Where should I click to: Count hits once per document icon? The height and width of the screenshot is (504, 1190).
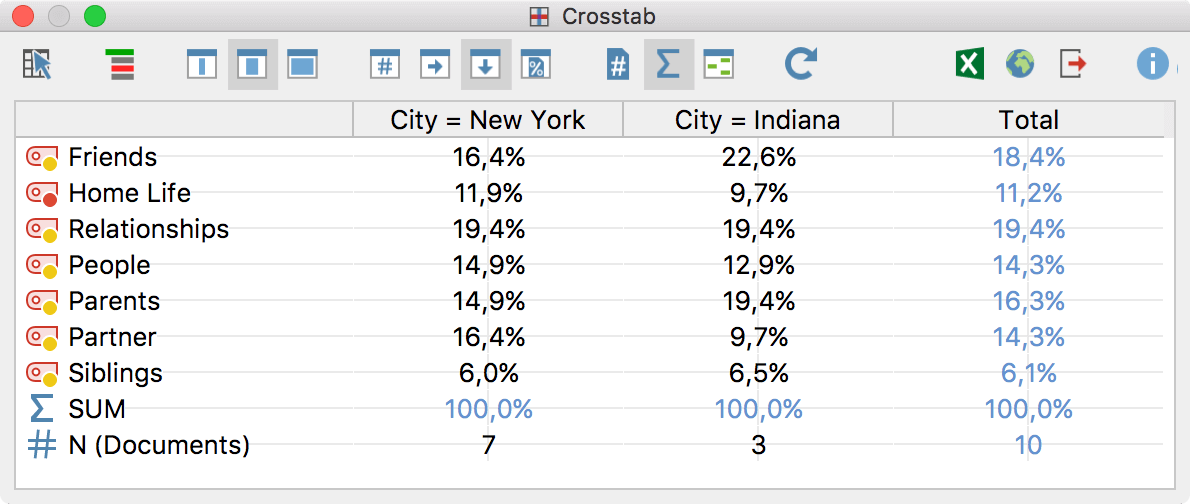(x=619, y=65)
